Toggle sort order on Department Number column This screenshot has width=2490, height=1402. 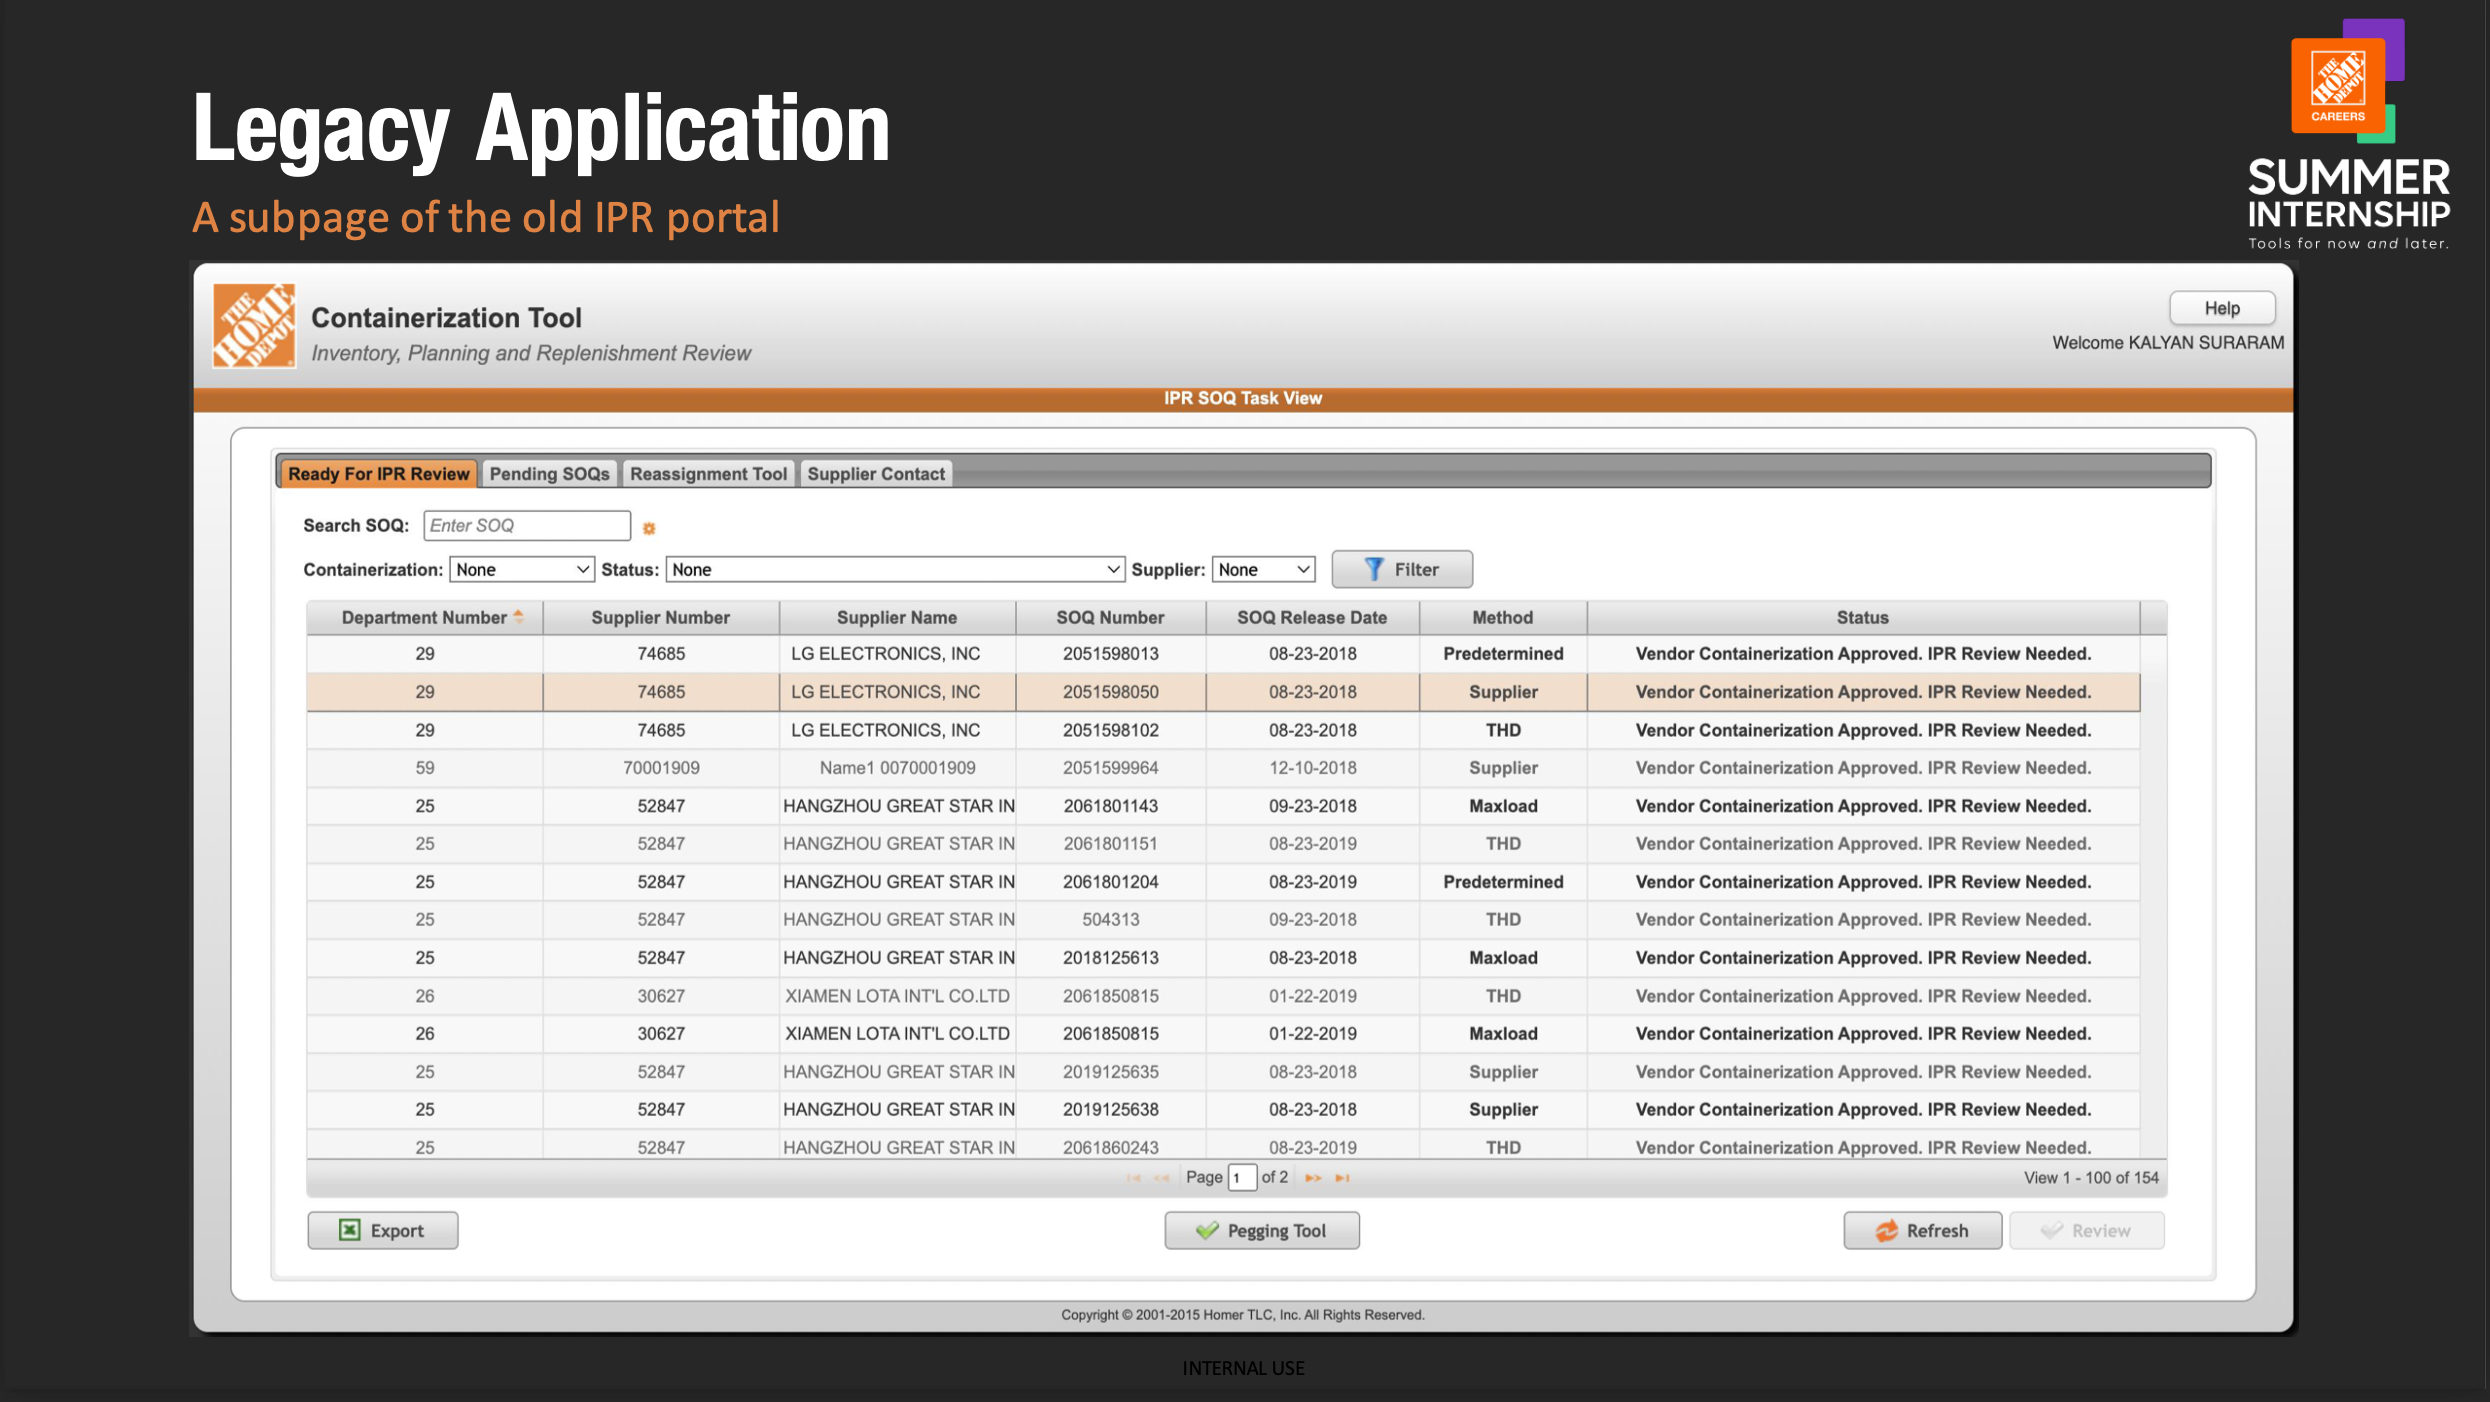point(519,616)
